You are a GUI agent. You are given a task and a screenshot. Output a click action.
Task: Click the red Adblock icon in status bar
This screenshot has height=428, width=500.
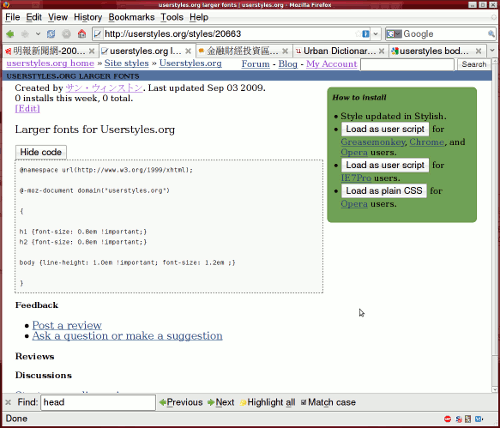448,419
